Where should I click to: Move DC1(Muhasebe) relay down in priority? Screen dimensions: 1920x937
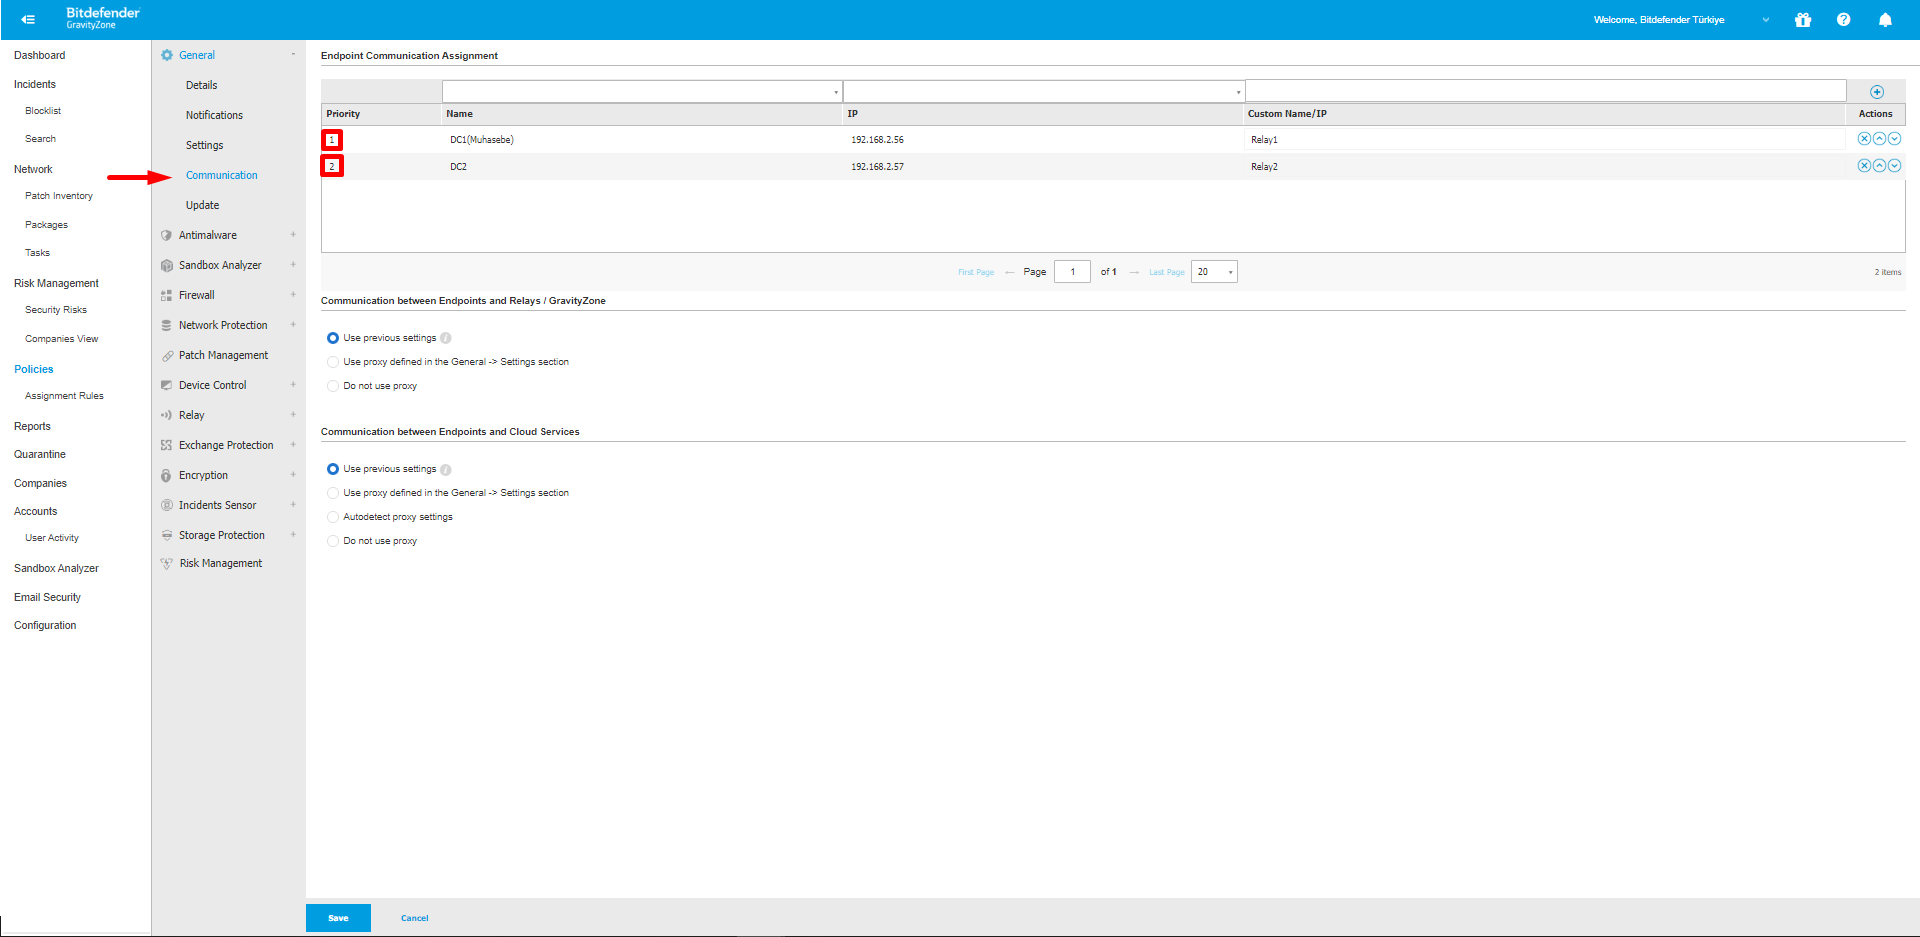(x=1894, y=139)
